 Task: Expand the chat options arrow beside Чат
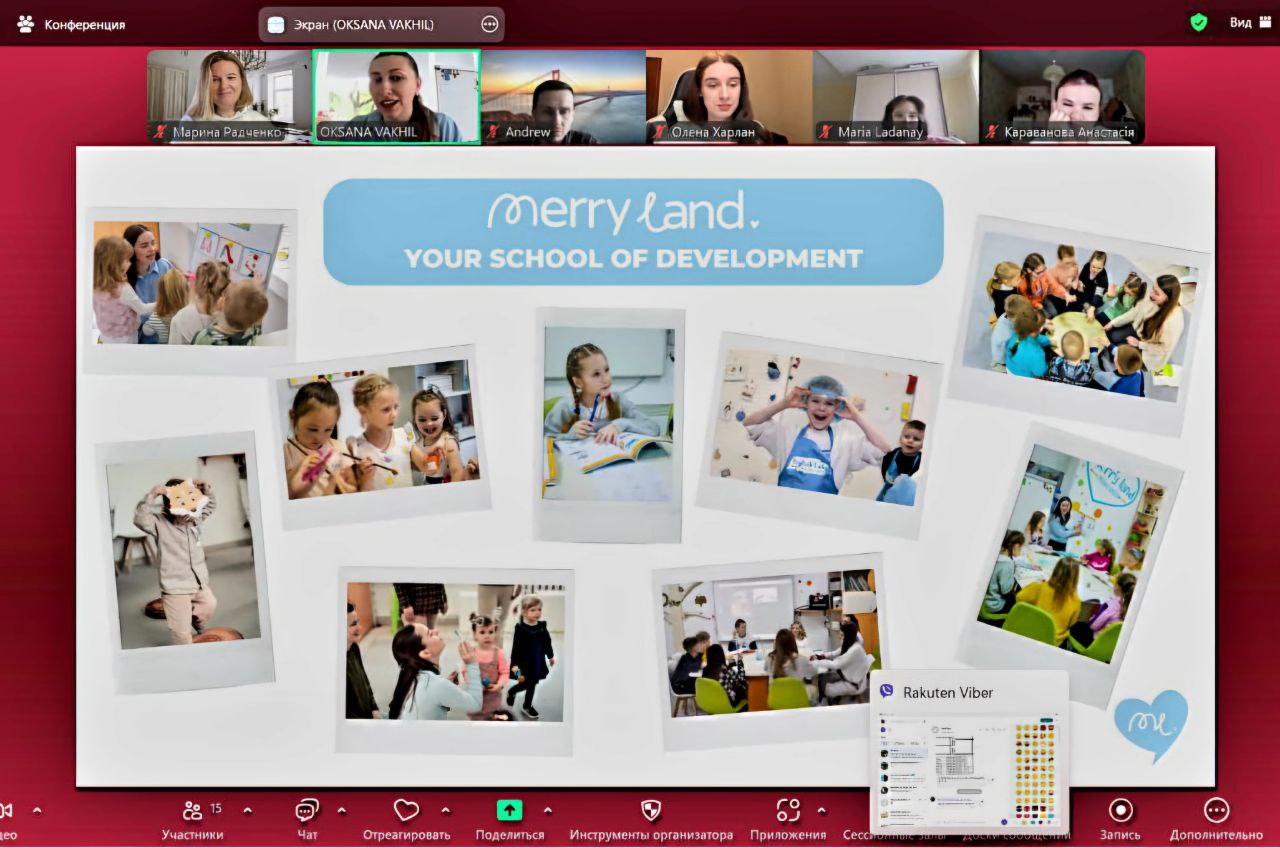tap(342, 810)
